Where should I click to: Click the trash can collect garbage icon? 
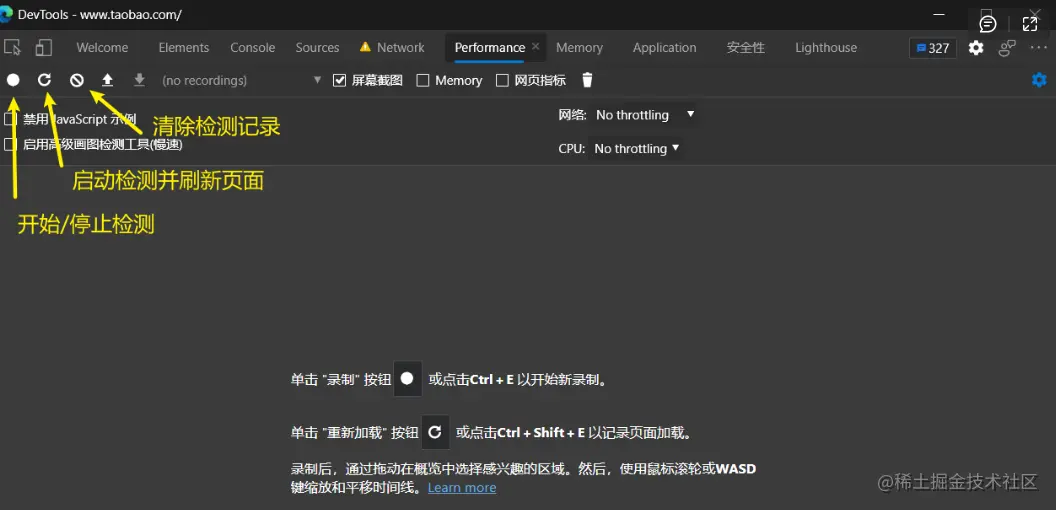[587, 80]
